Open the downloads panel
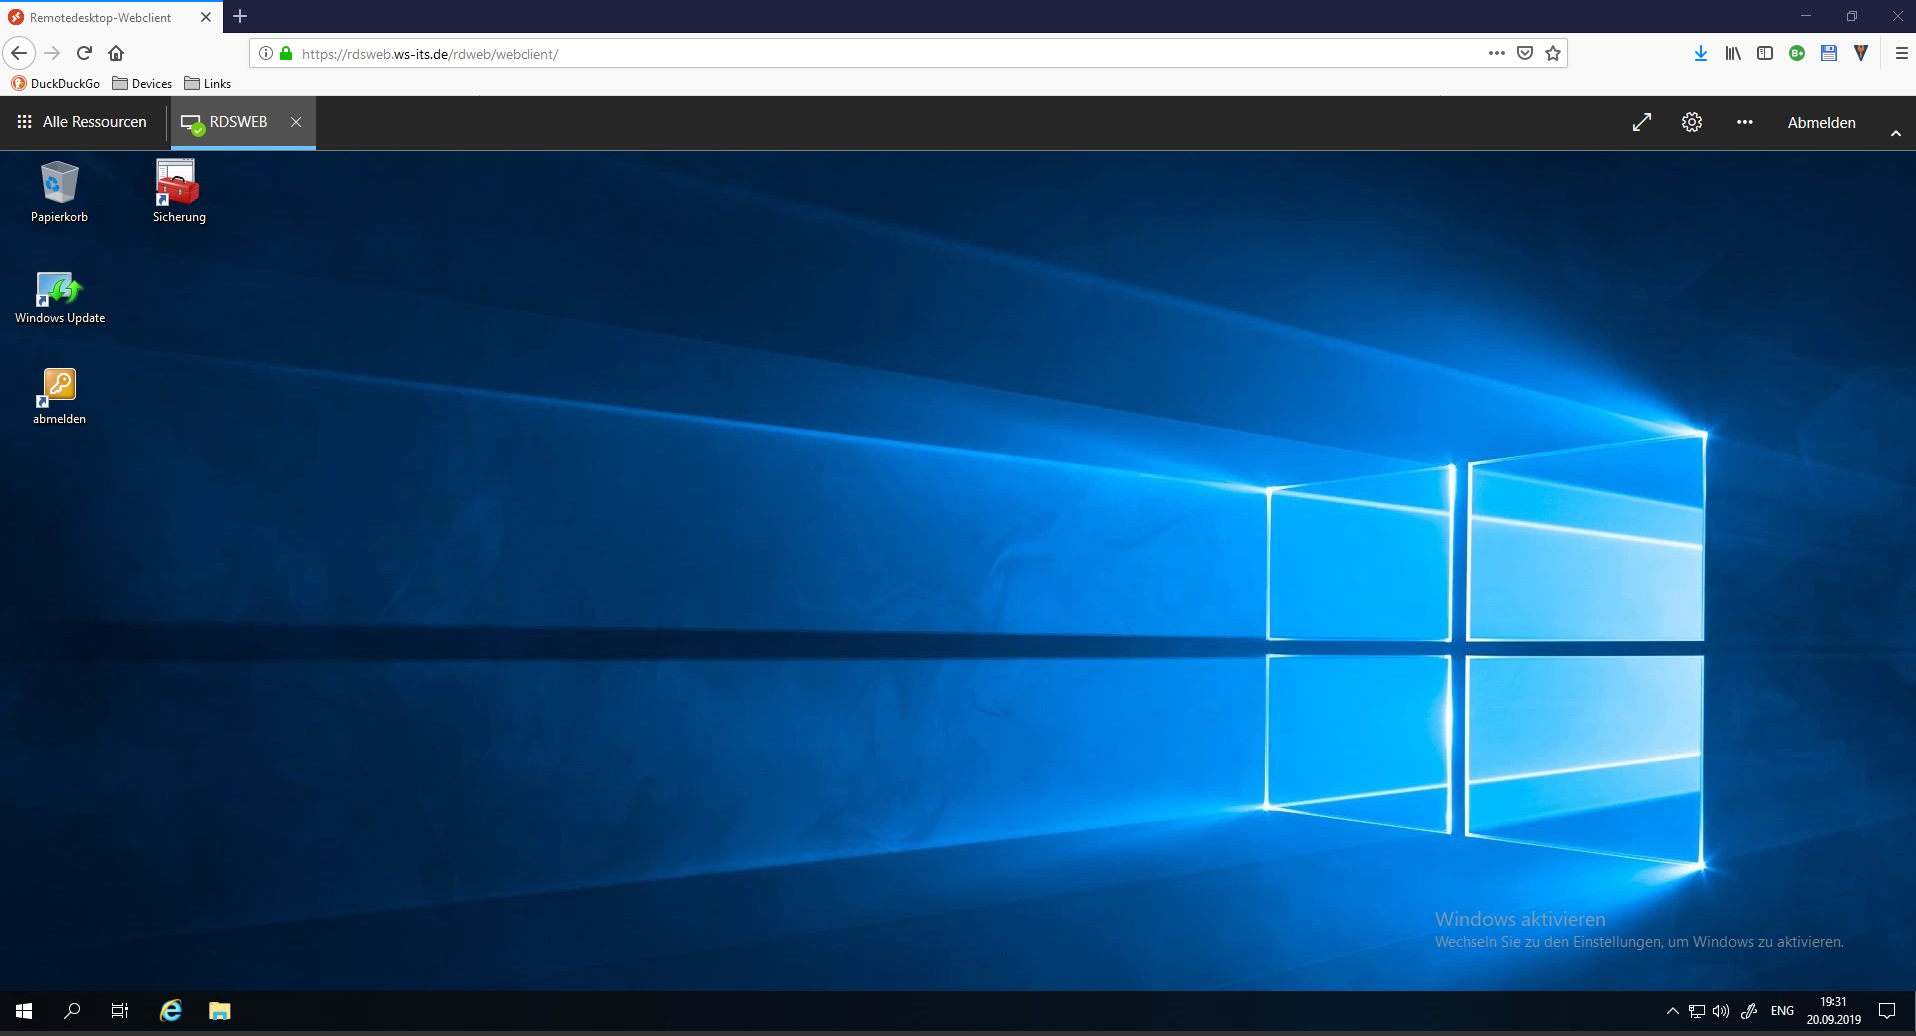The image size is (1916, 1036). (x=1701, y=53)
